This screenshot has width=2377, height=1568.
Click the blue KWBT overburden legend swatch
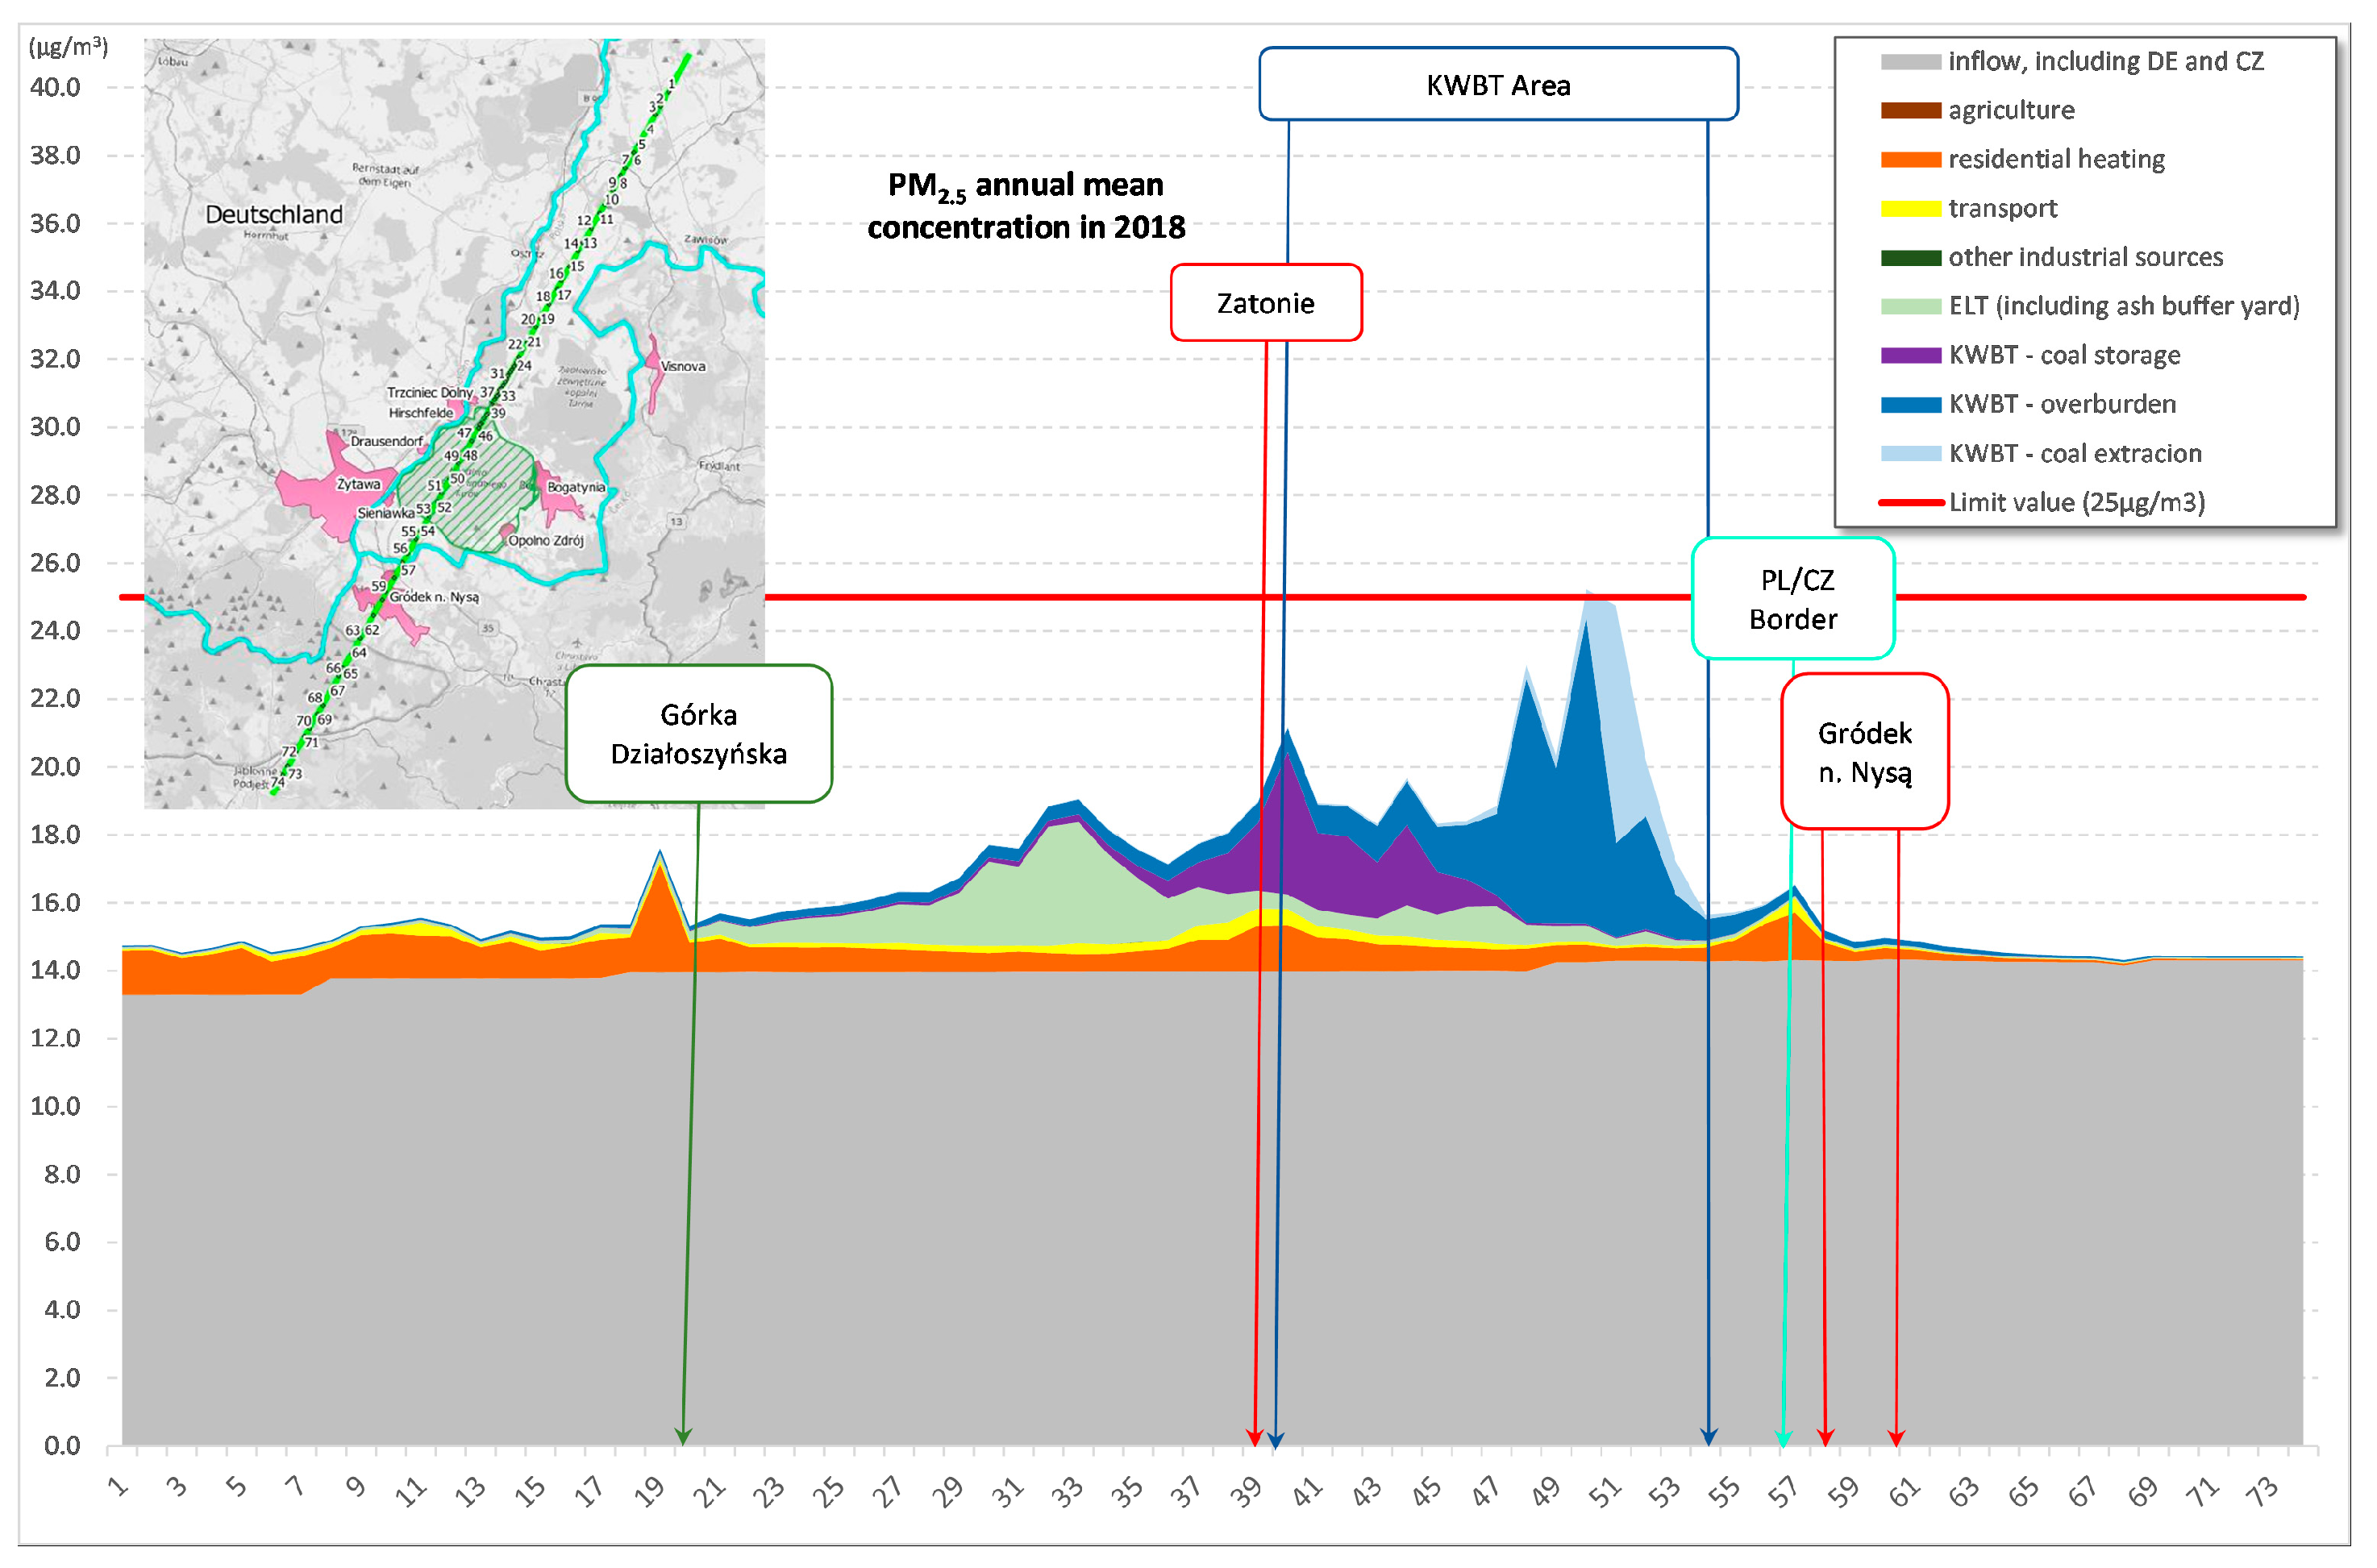click(x=1911, y=405)
